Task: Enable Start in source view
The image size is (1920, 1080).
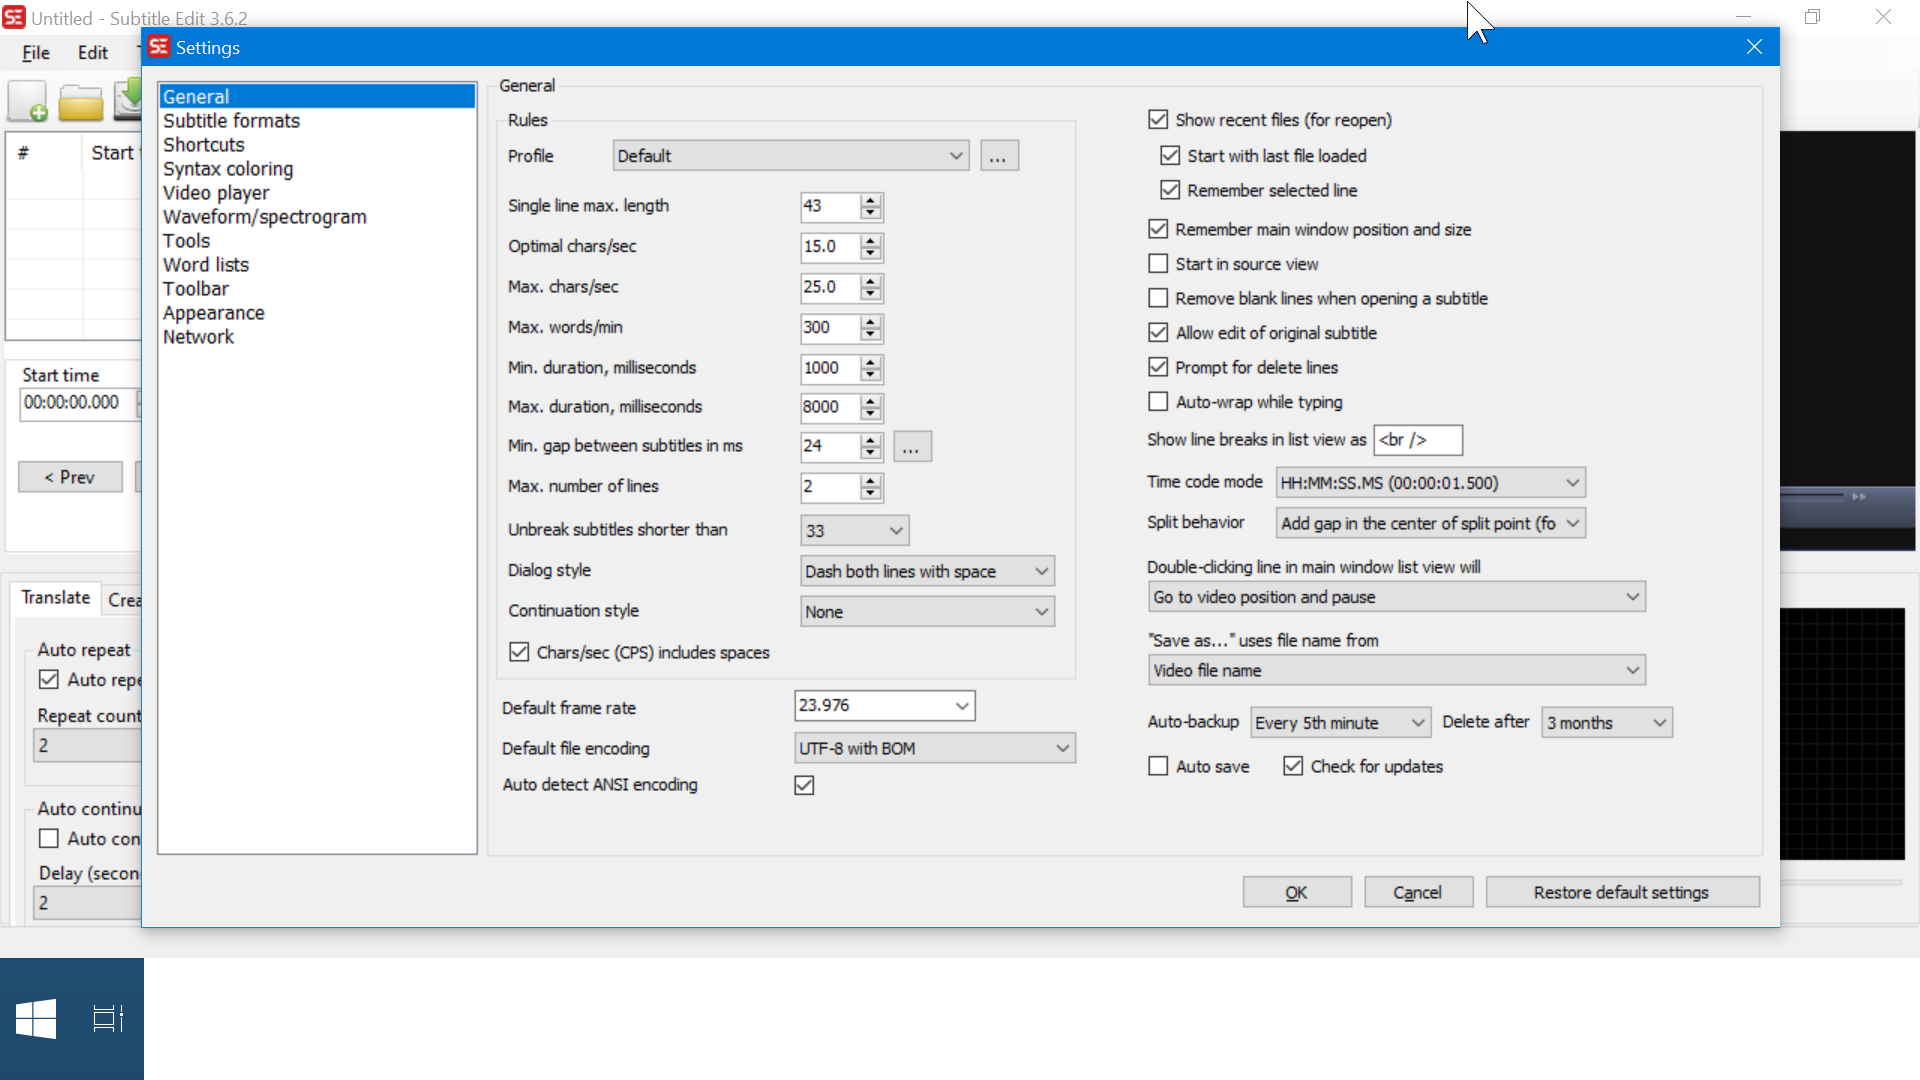Action: click(1158, 263)
